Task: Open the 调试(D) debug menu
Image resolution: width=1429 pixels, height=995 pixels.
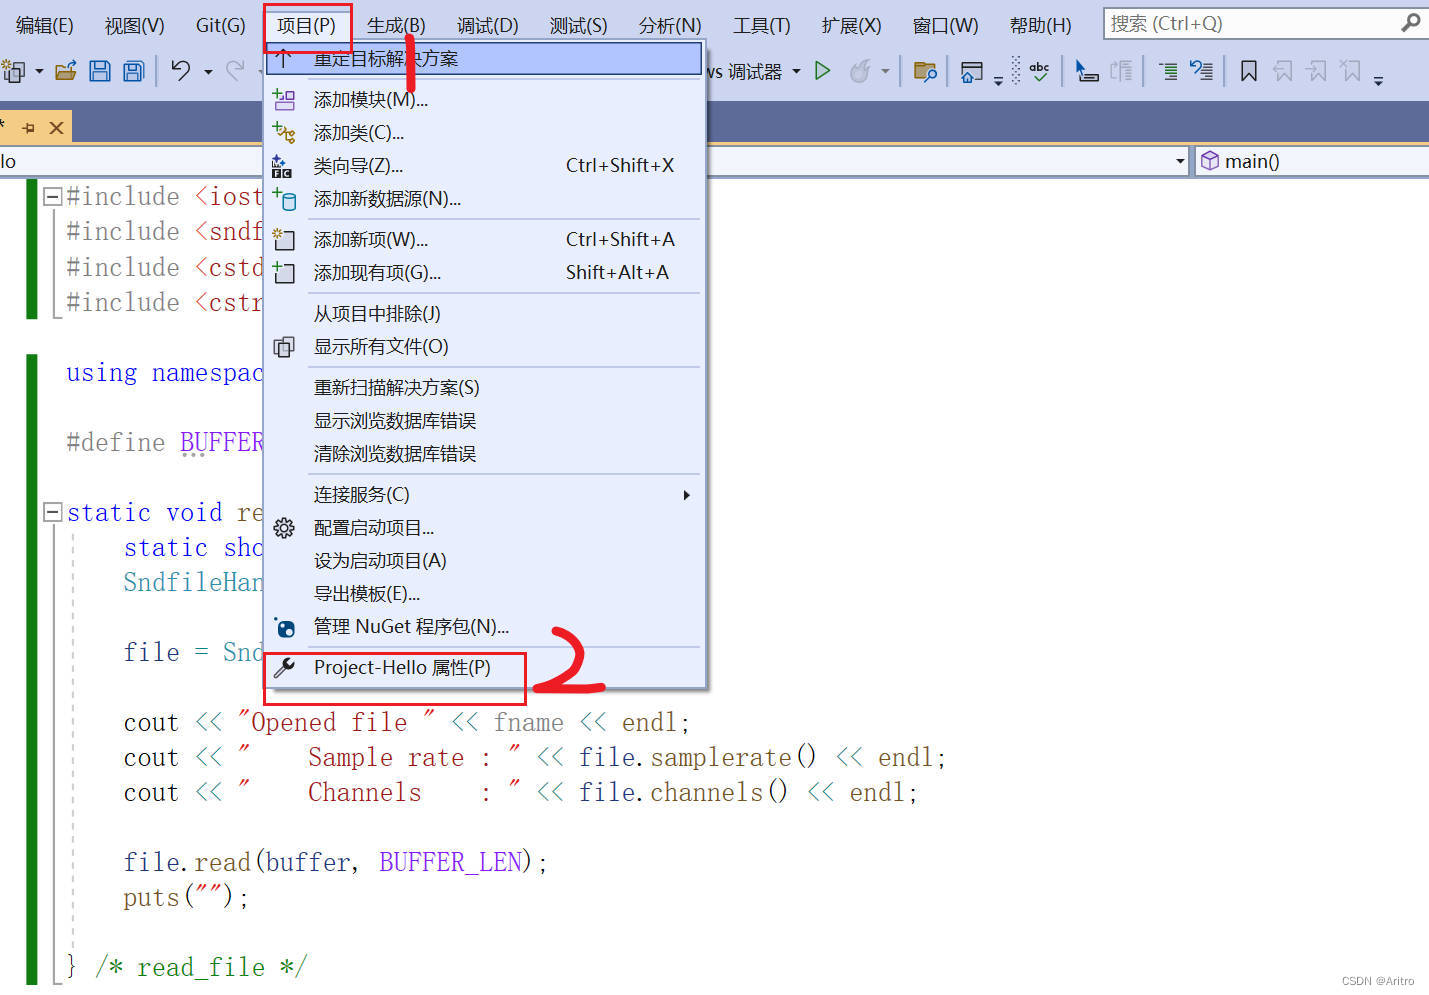Action: (487, 25)
